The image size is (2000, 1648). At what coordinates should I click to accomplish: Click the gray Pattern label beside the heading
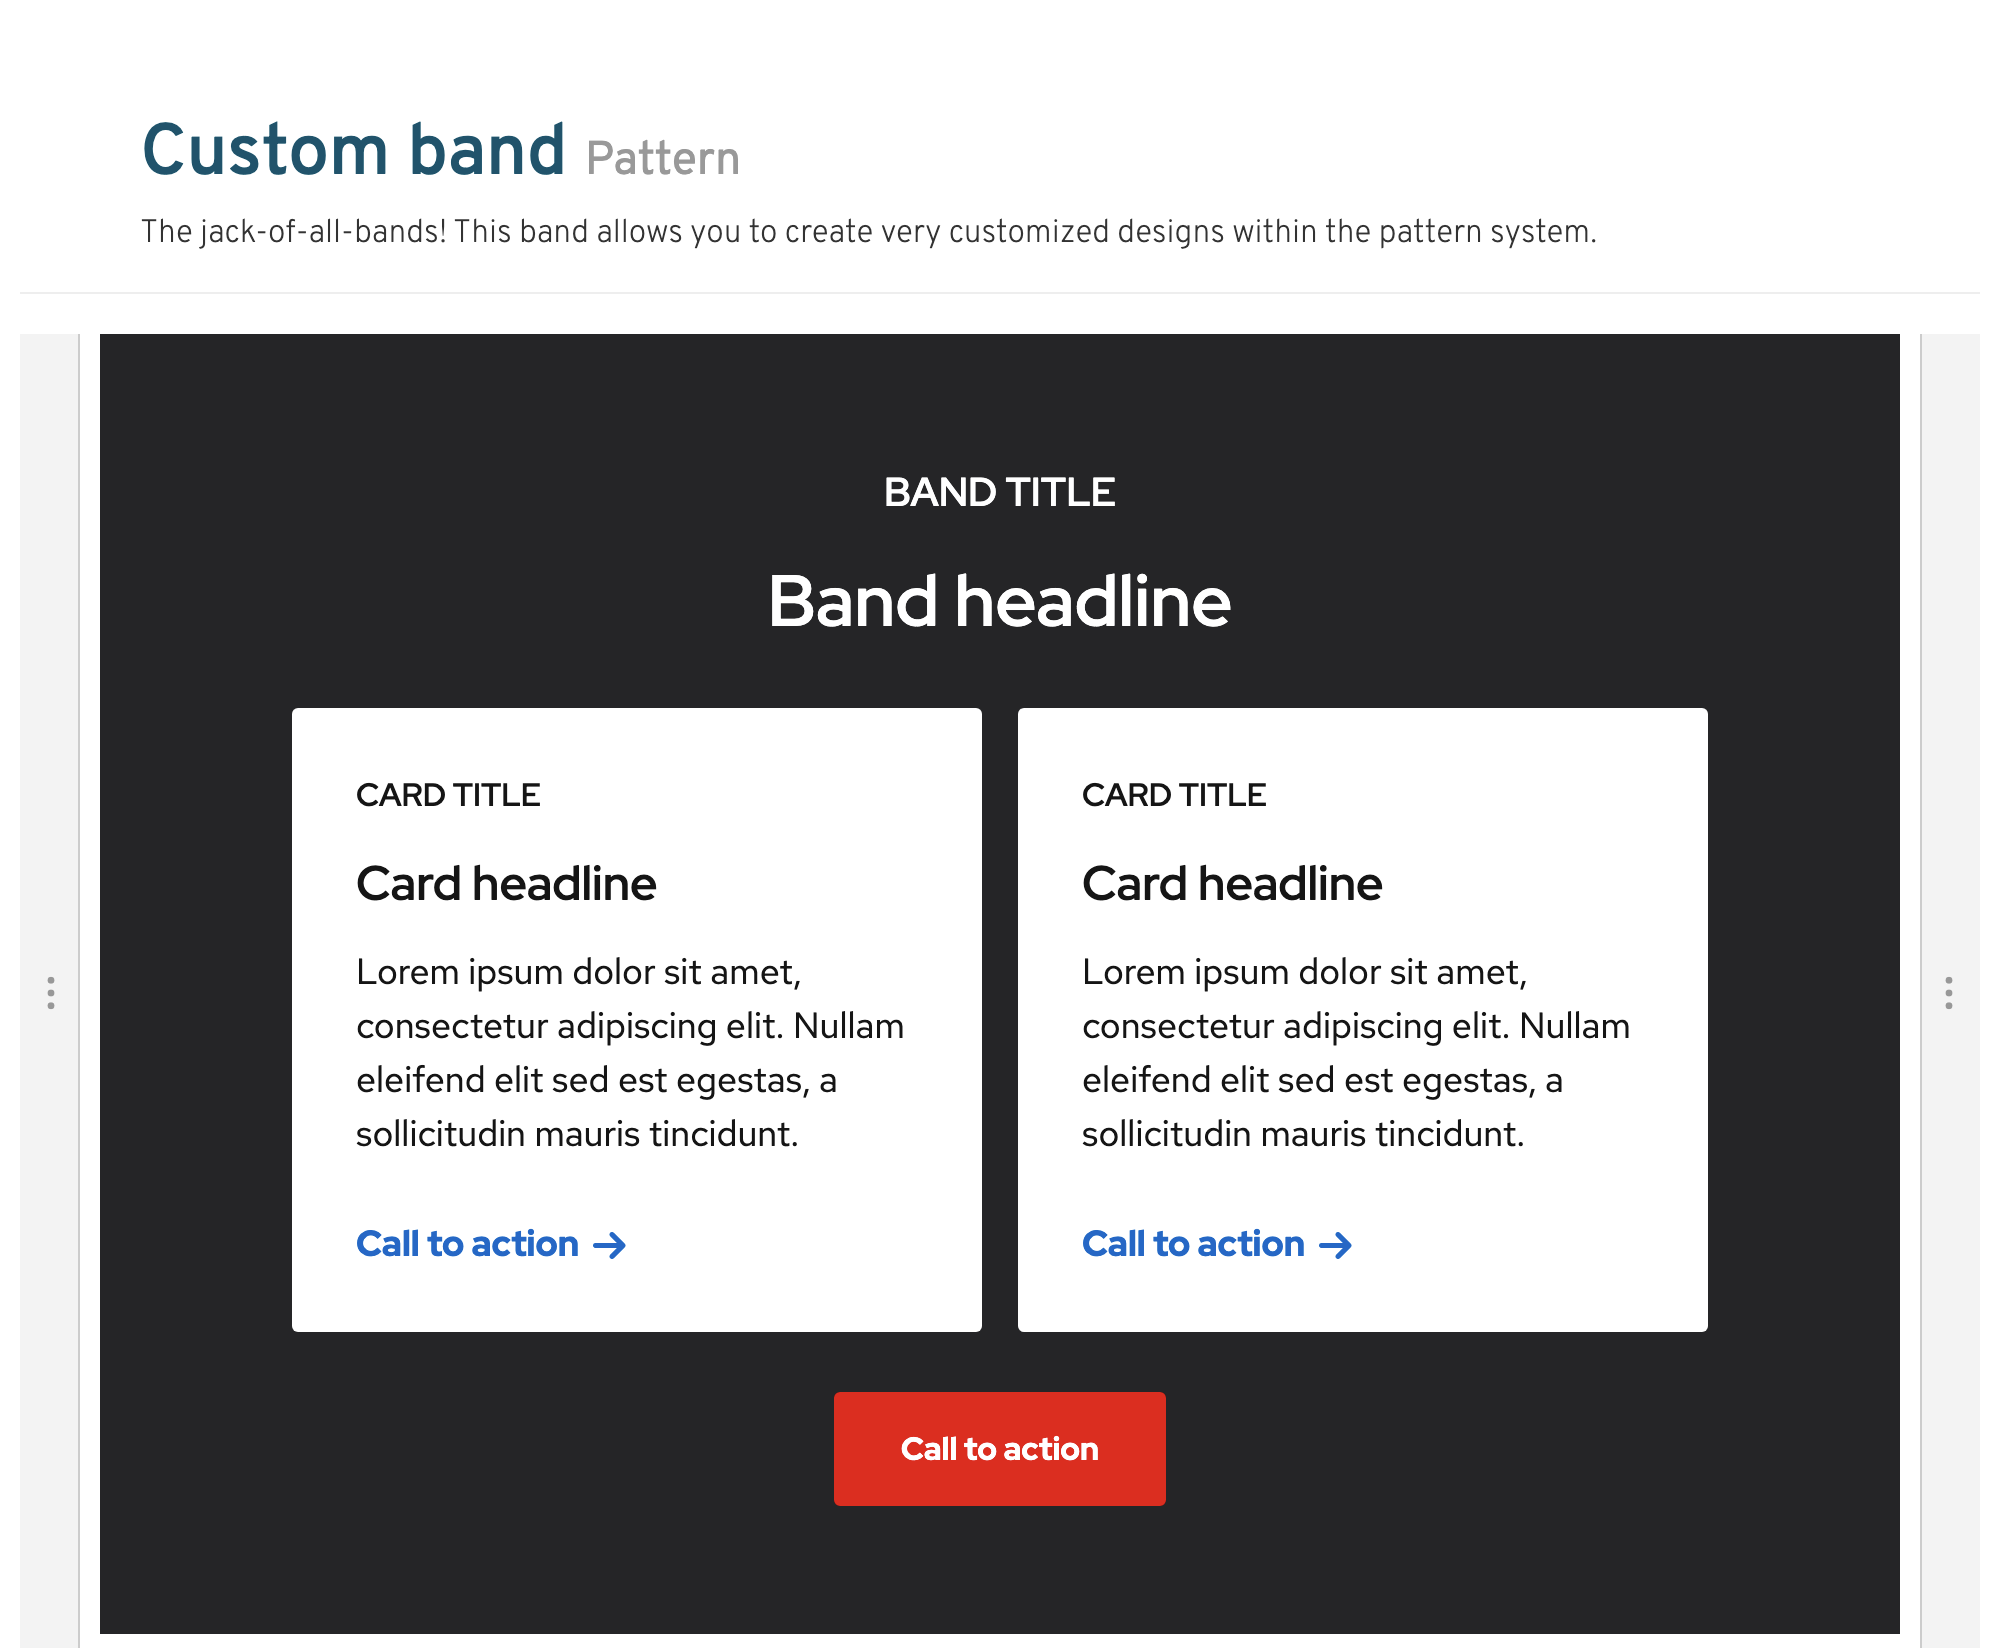(662, 159)
